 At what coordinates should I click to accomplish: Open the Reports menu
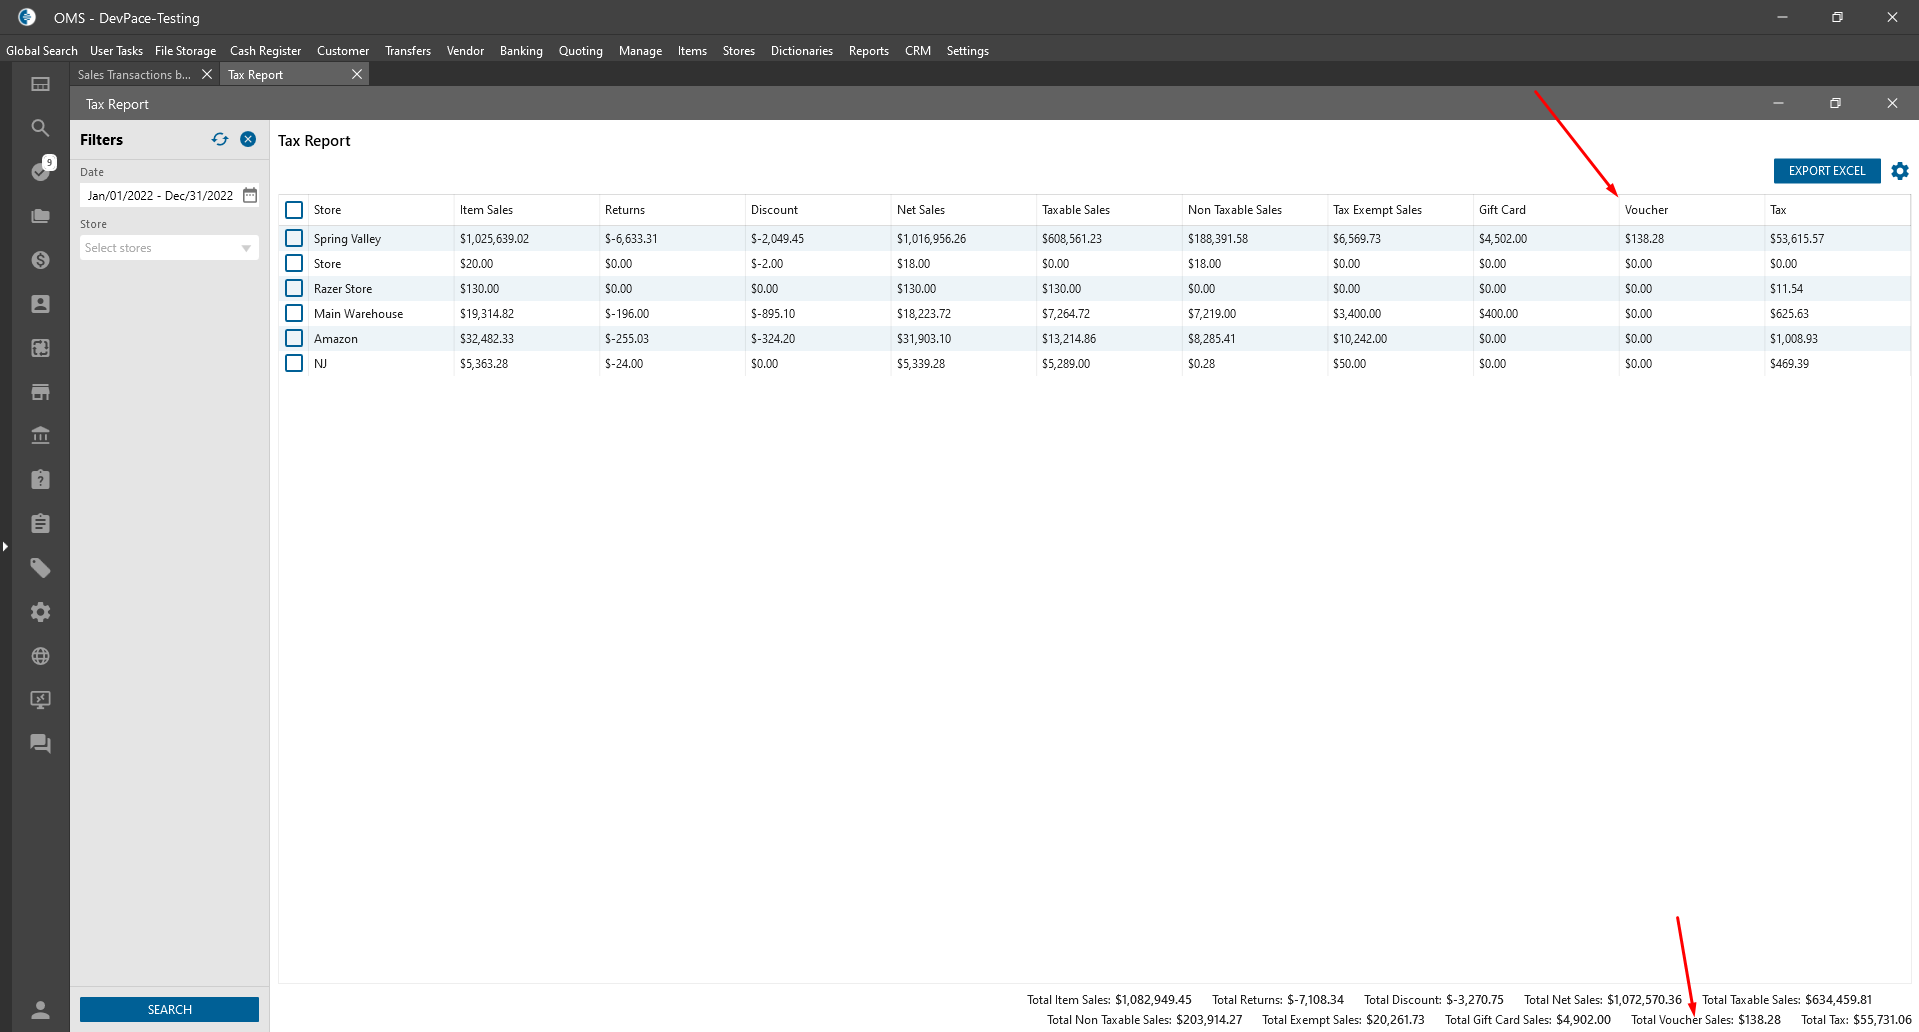(x=869, y=51)
